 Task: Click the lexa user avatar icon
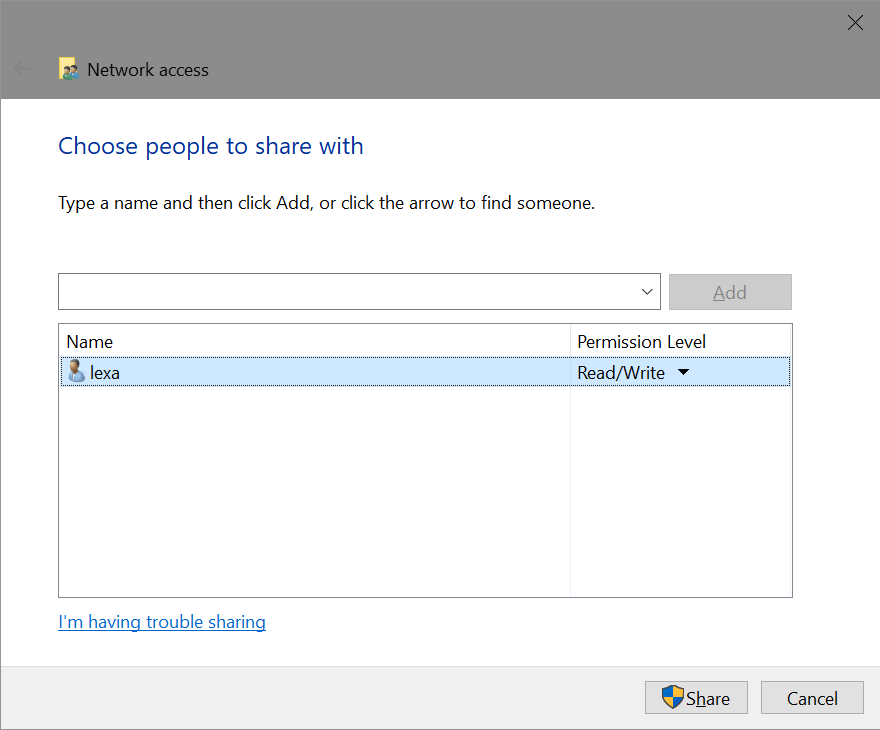point(76,372)
